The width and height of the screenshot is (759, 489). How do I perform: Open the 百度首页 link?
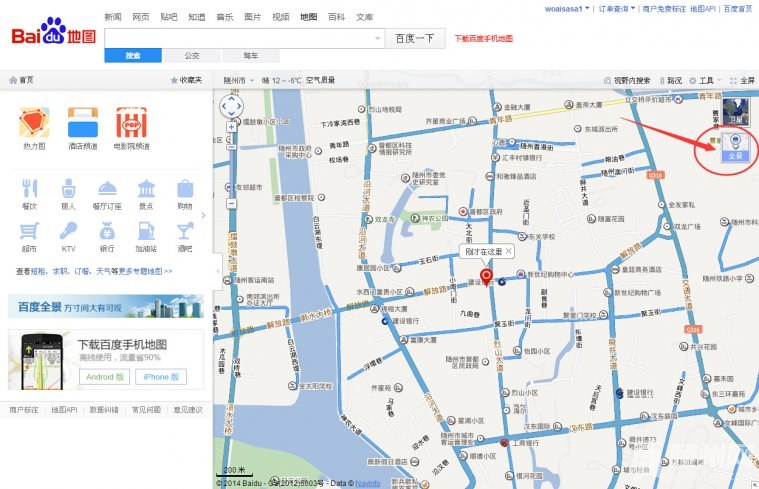coord(738,9)
